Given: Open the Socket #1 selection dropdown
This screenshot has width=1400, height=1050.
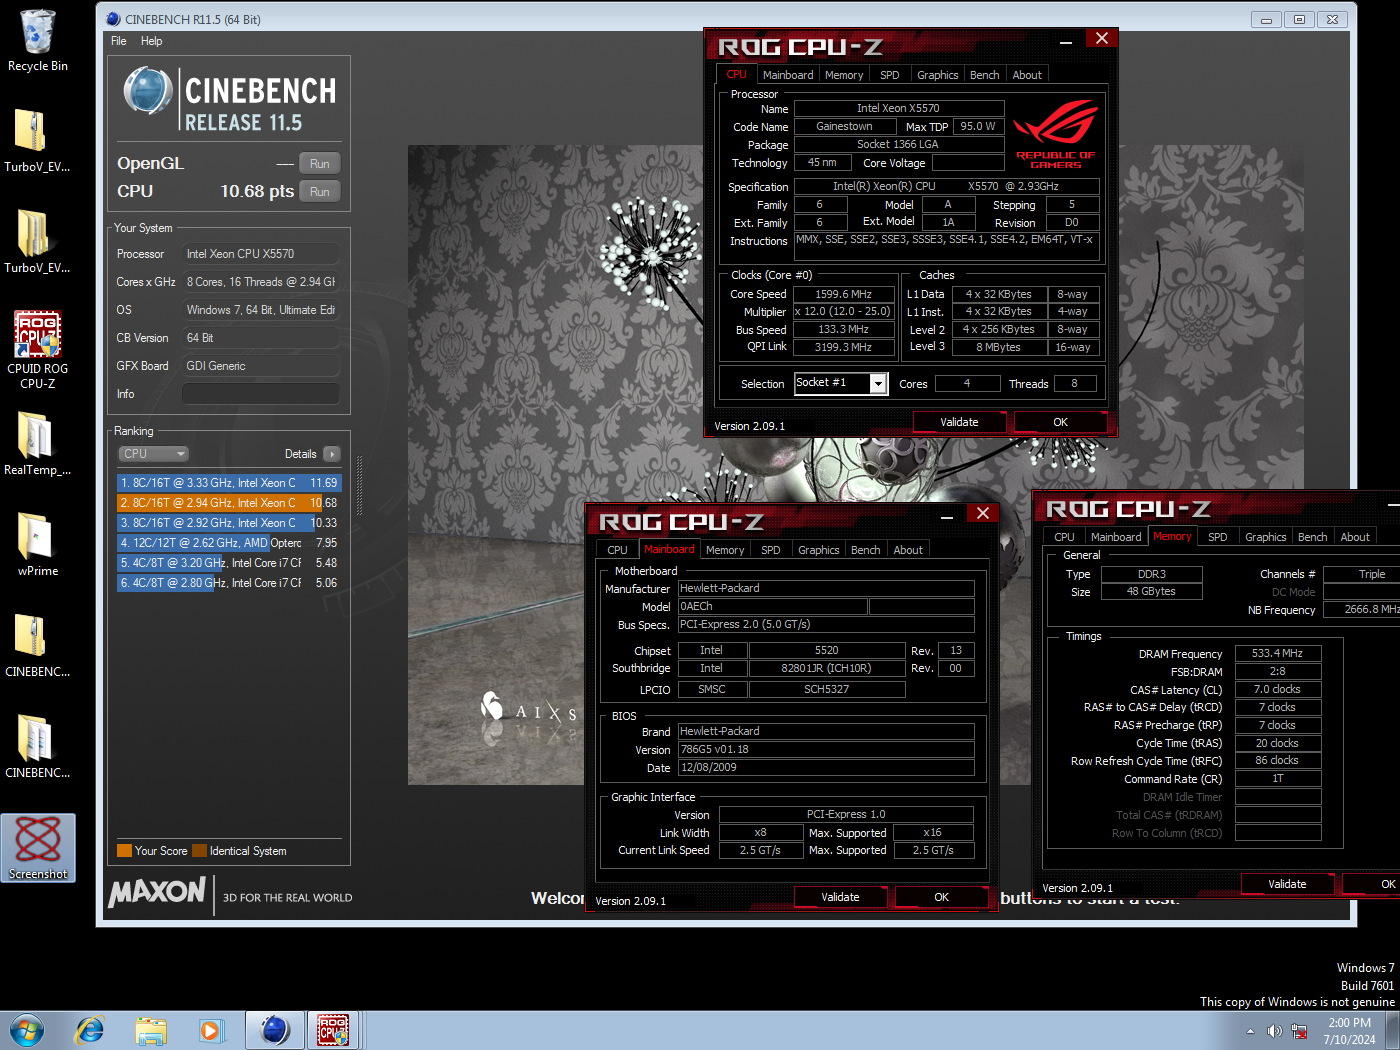Looking at the screenshot, I should 878,384.
